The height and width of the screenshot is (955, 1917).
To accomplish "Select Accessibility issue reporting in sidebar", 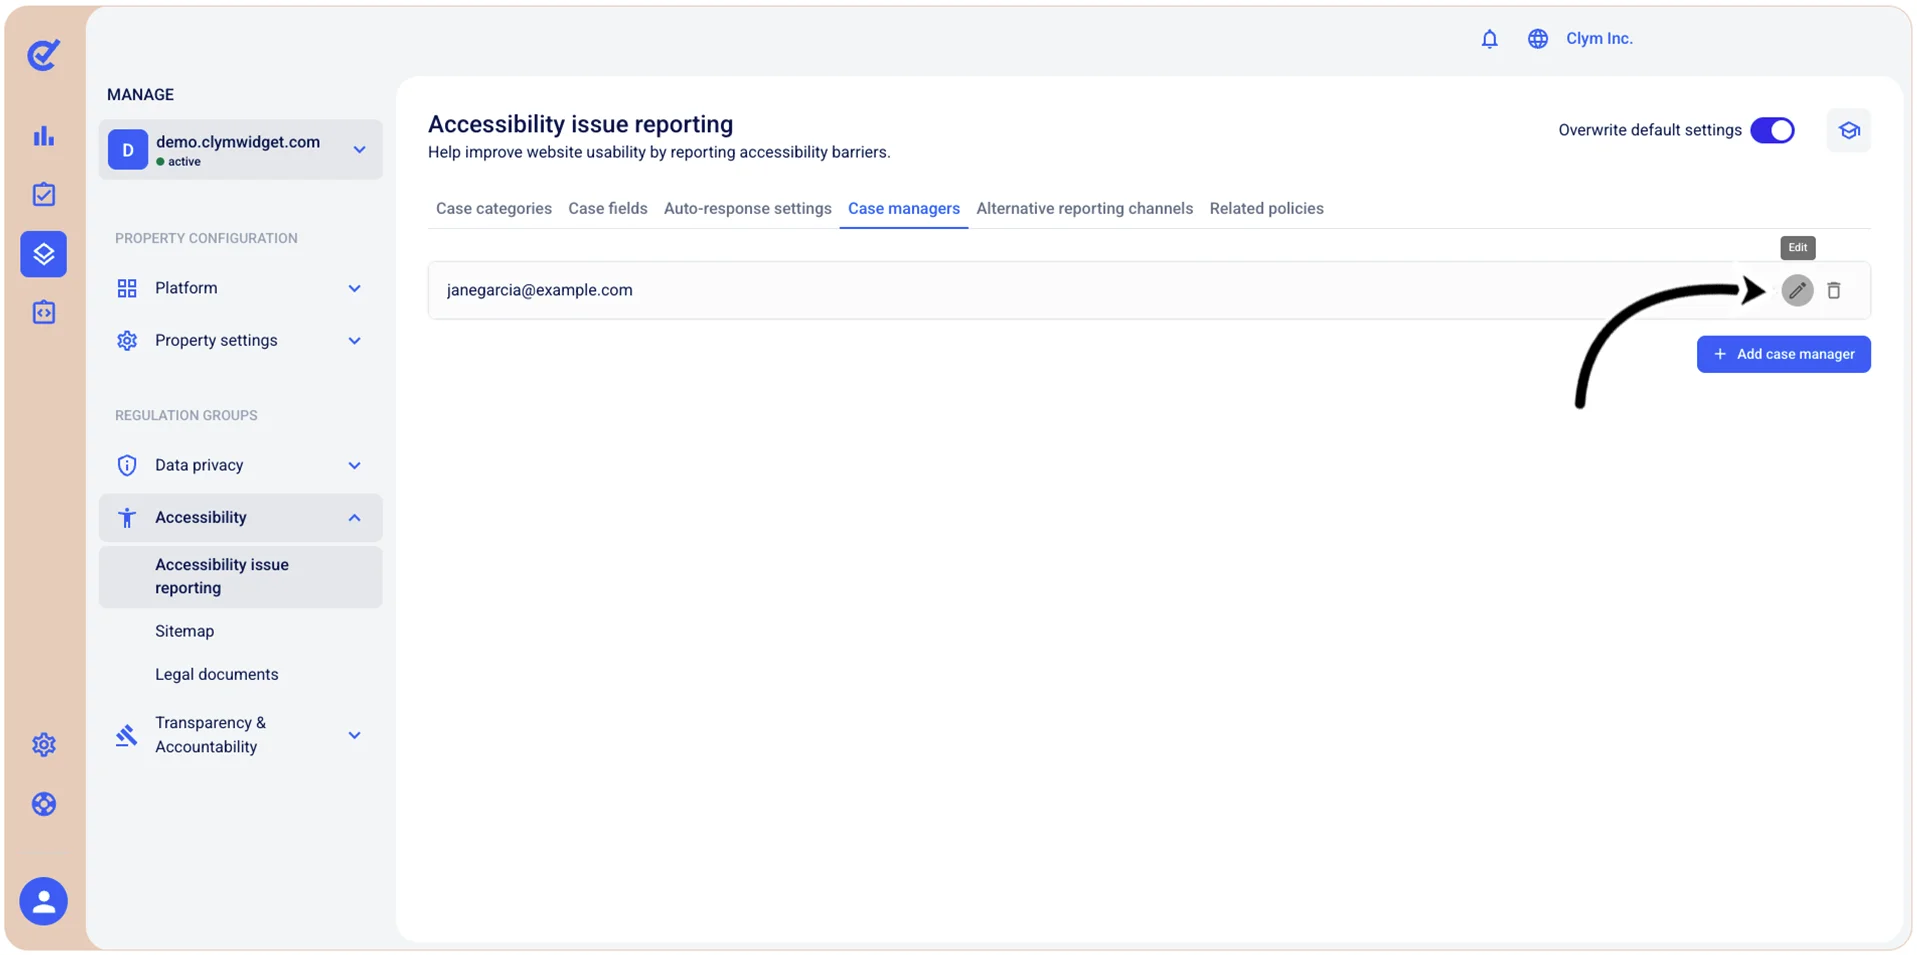I will coord(240,576).
